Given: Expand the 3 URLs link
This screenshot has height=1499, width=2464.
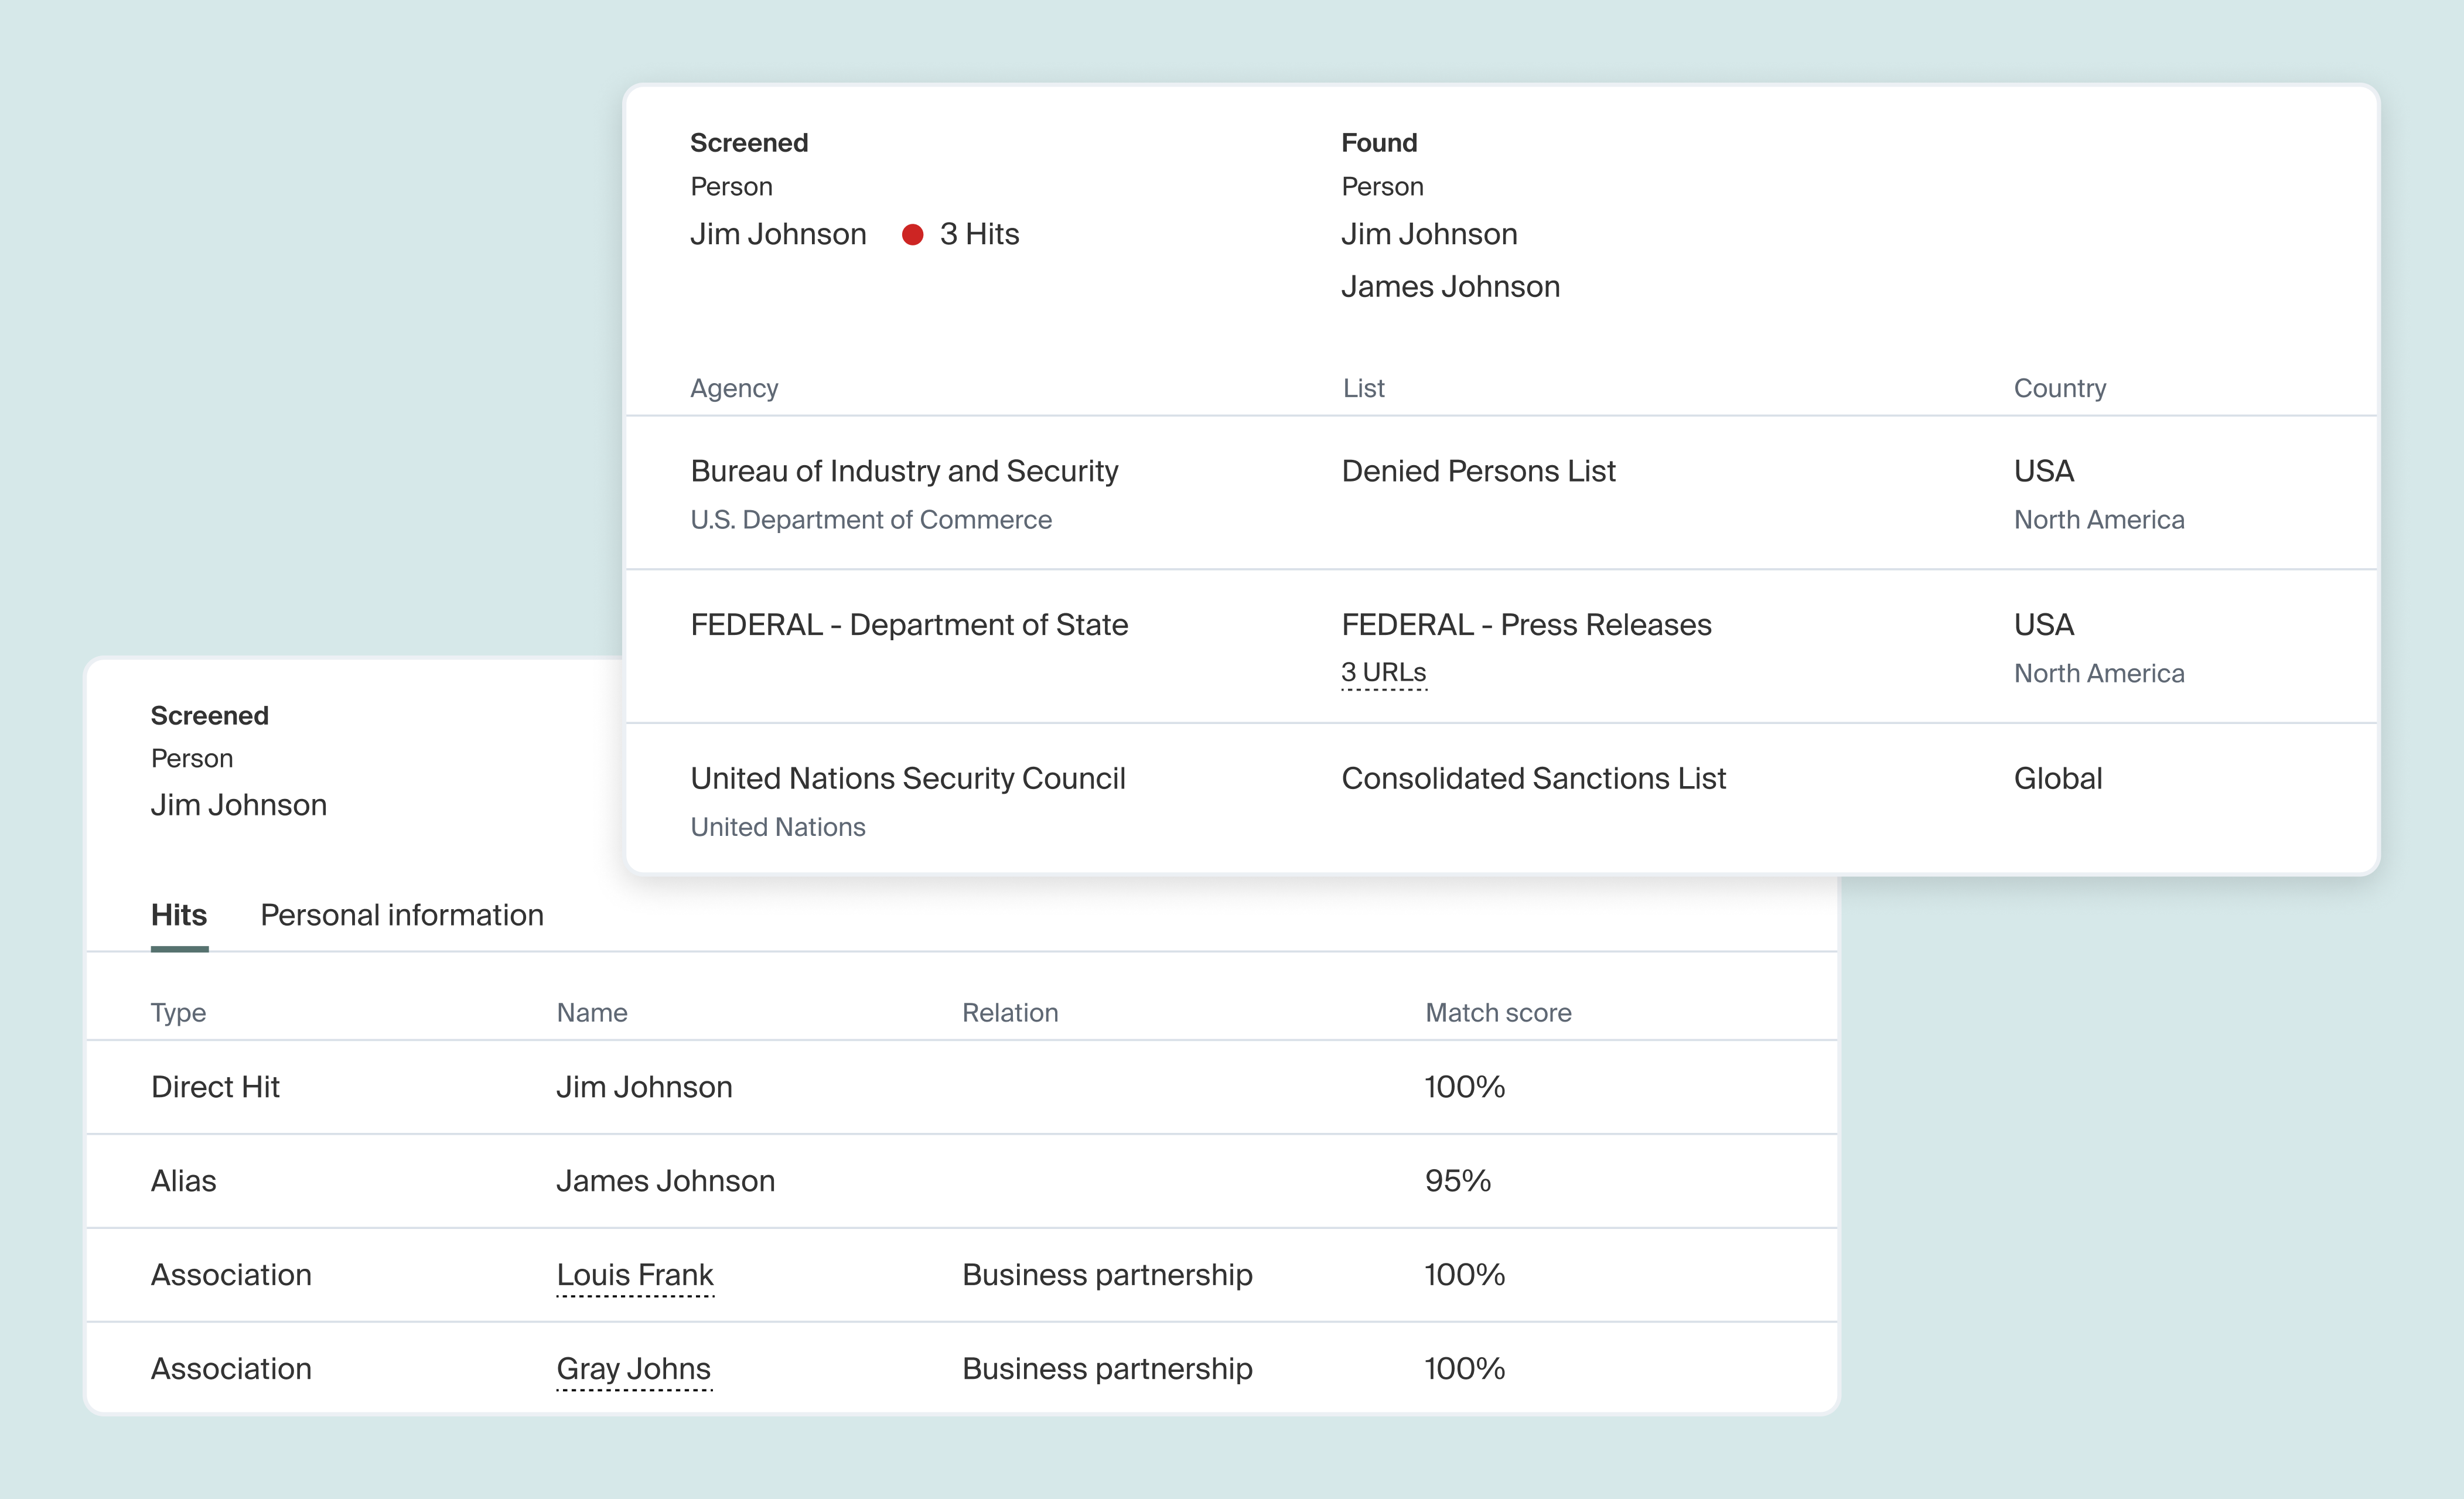Looking at the screenshot, I should [x=1384, y=673].
